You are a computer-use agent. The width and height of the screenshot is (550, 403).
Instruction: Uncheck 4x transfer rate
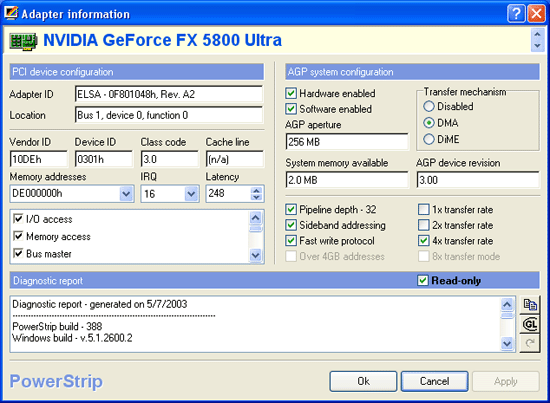(423, 241)
